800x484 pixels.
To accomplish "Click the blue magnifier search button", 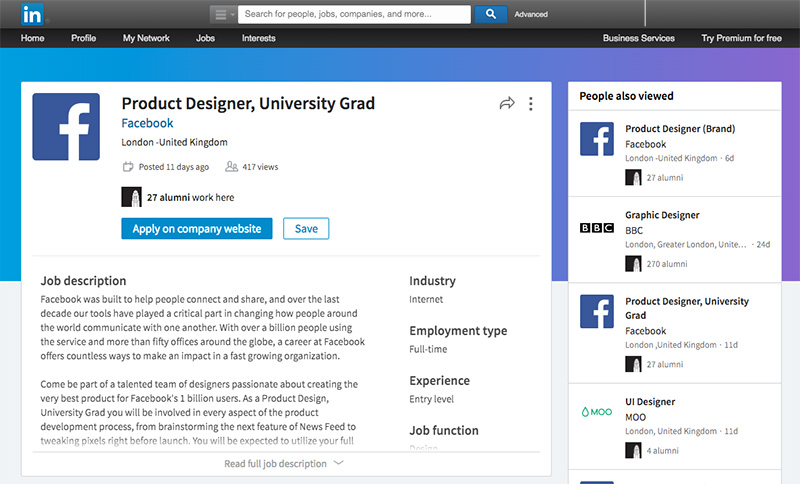I will point(490,14).
